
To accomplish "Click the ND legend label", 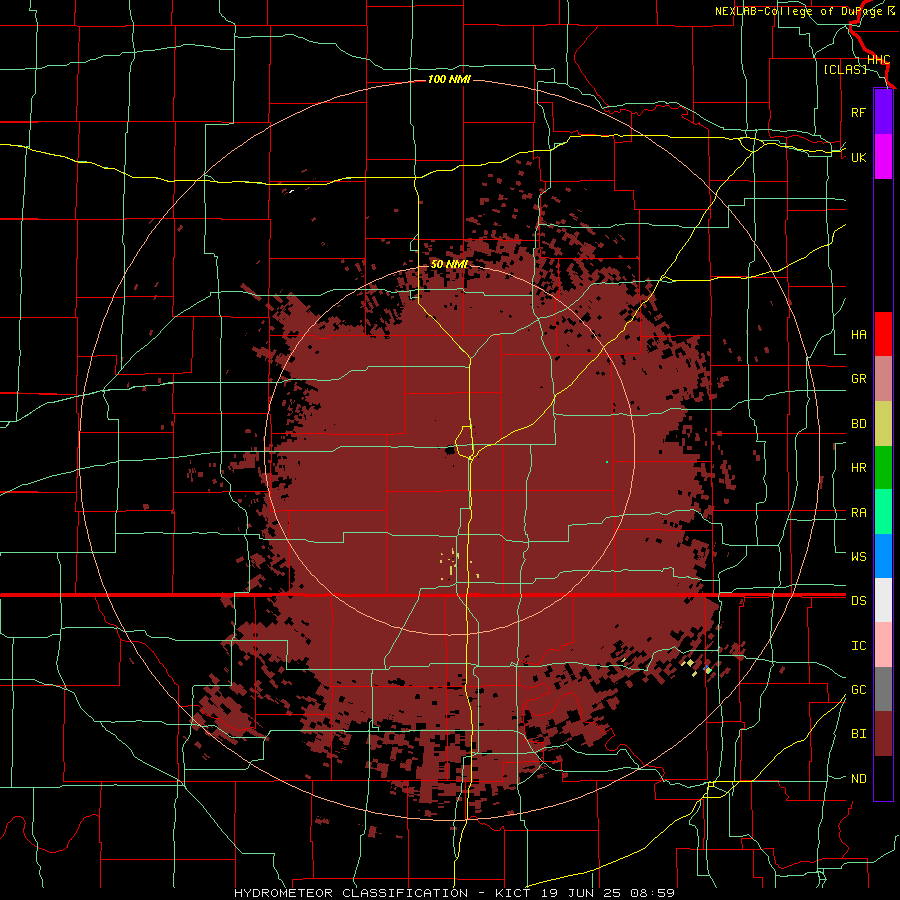I will (x=858, y=779).
